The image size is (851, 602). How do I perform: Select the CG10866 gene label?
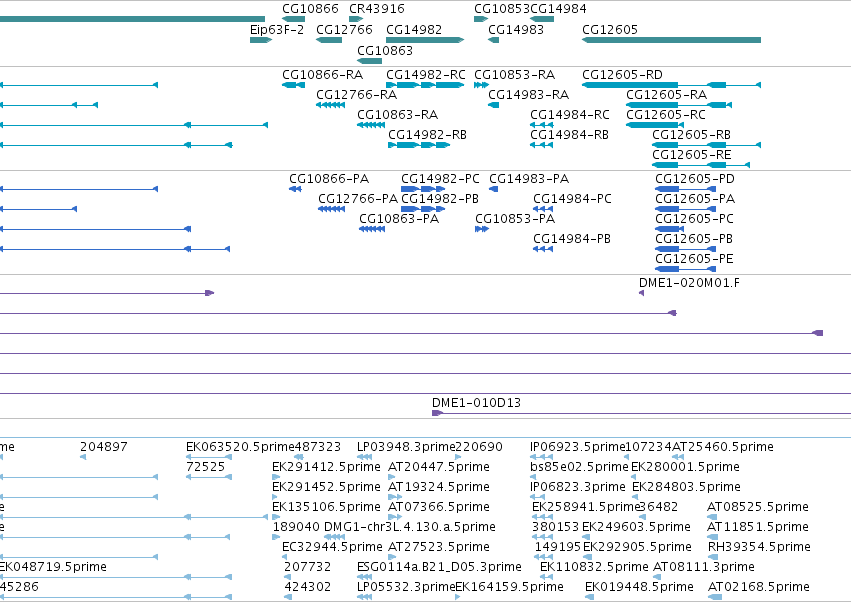[x=310, y=9]
